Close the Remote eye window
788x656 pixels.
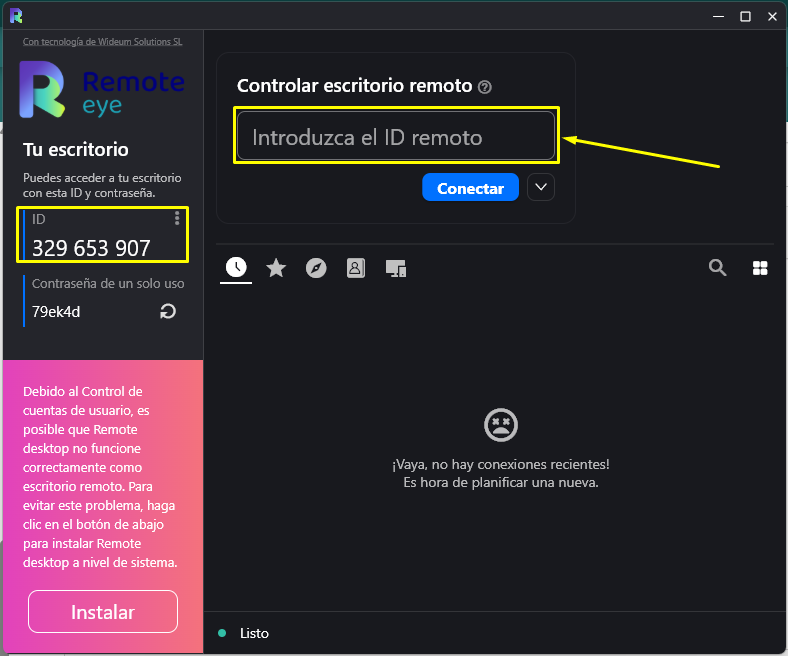point(772,17)
